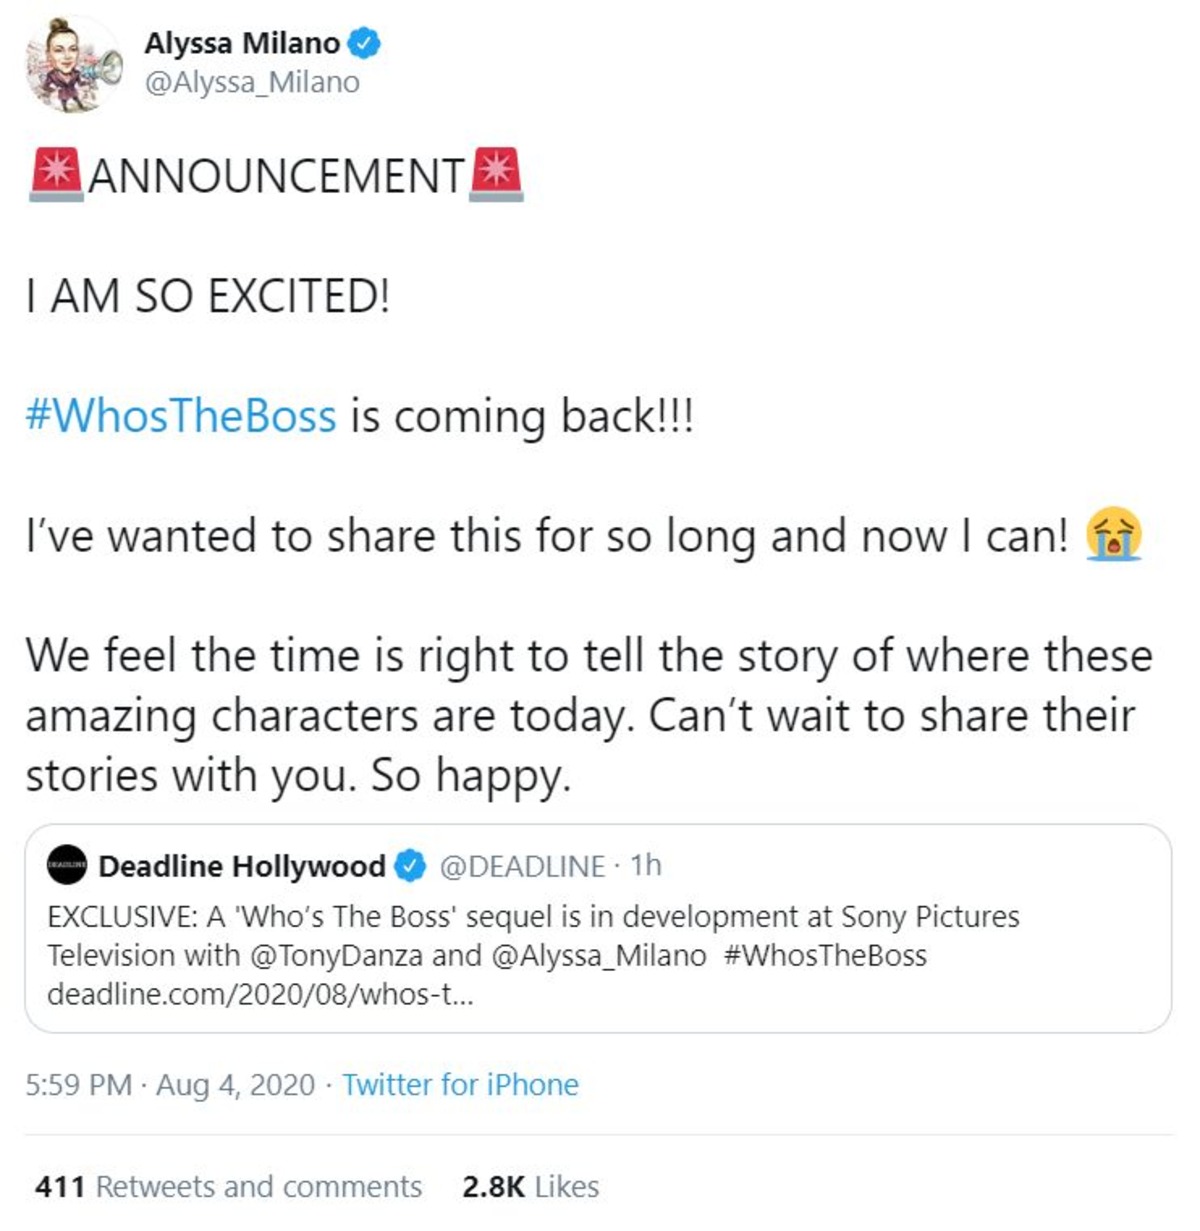Click the @Alyssa_Milano handle under the name
This screenshot has height=1231, width=1200.
pyautogui.click(x=252, y=82)
